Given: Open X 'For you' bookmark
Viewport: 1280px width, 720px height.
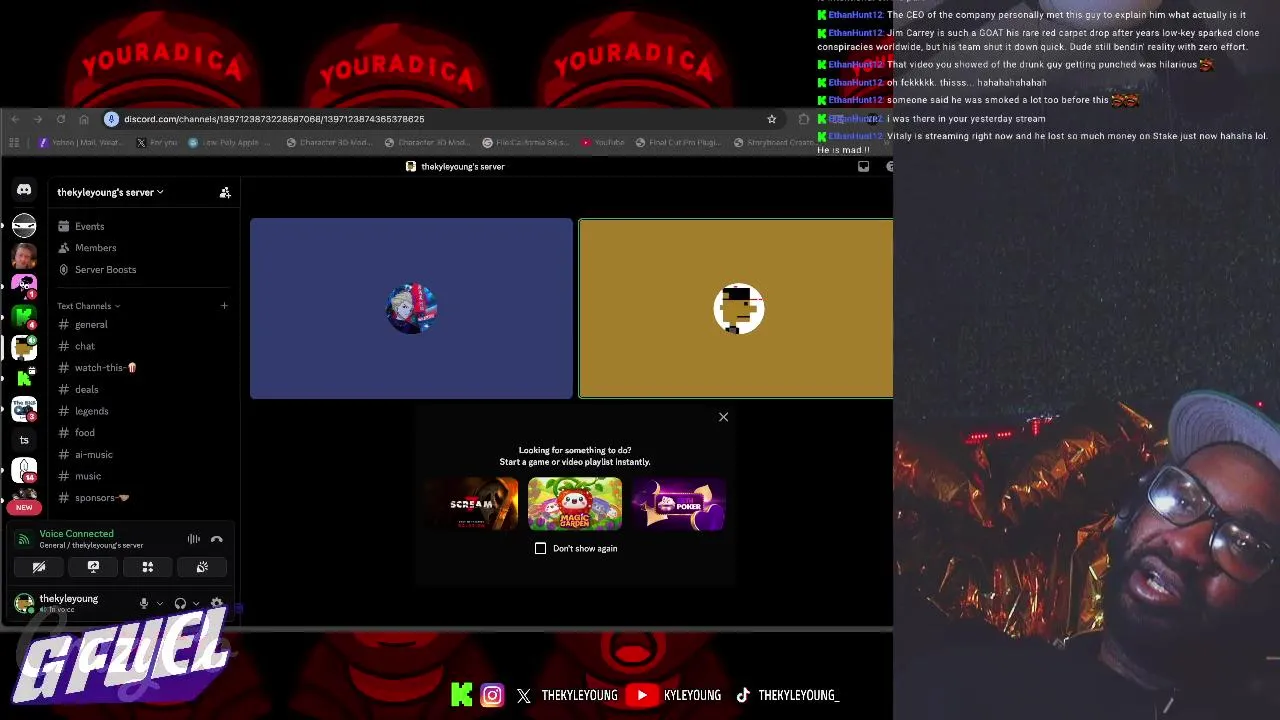Looking at the screenshot, I should pos(158,143).
